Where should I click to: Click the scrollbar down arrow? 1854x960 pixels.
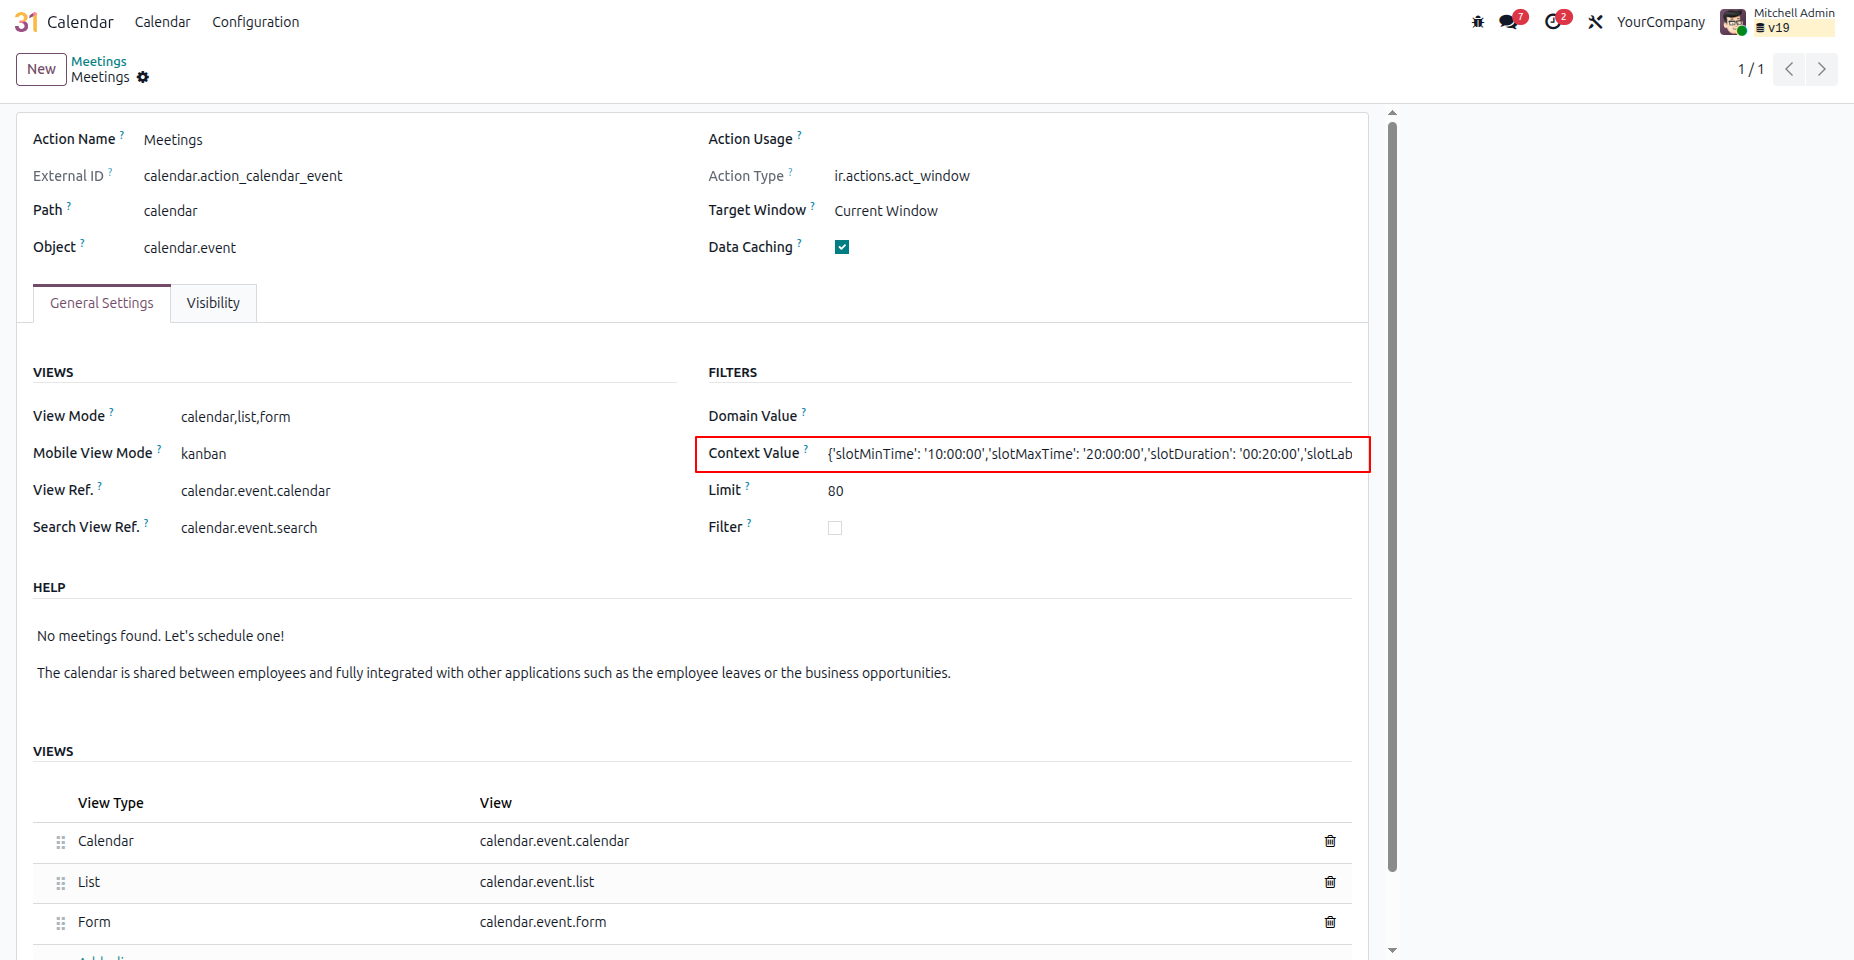click(1392, 950)
